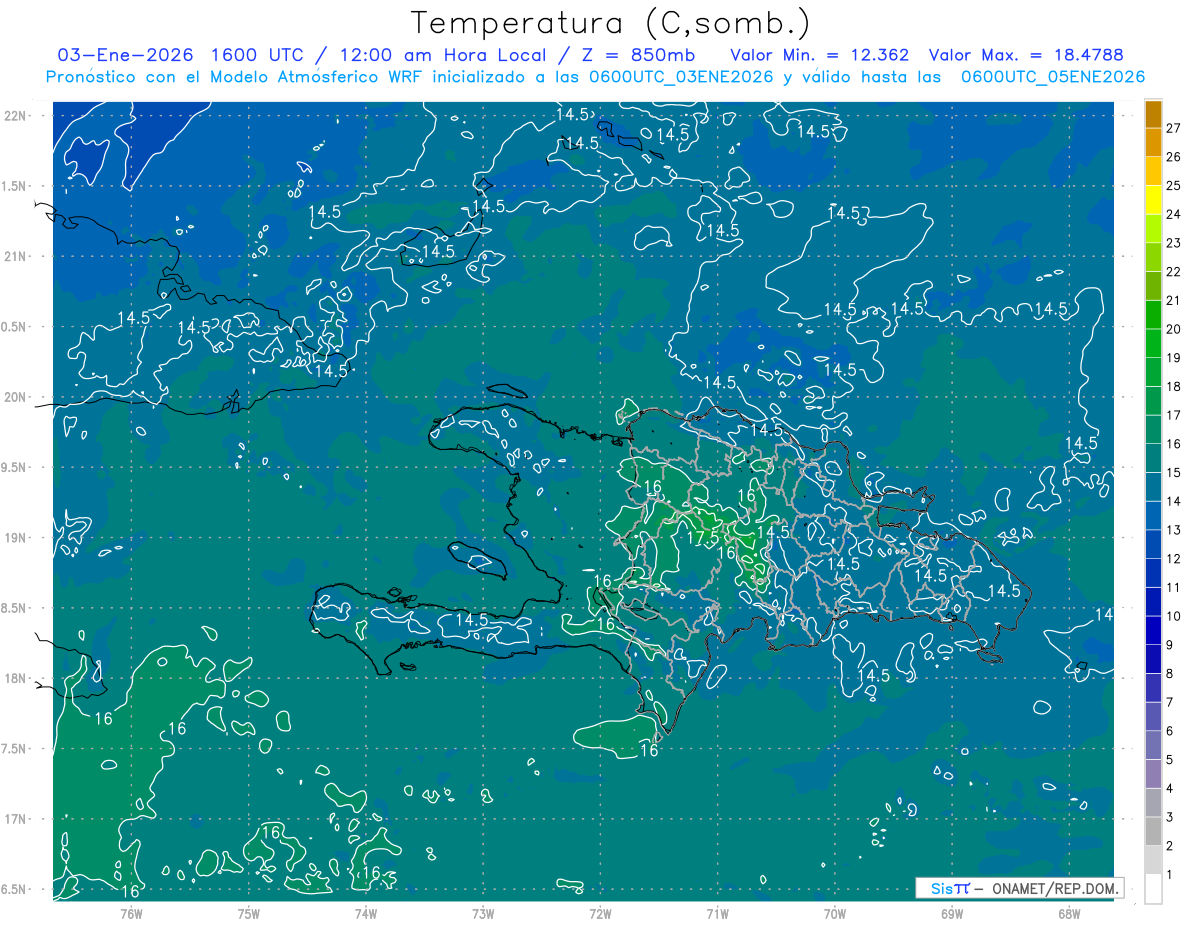This screenshot has width=1200, height=927.
Task: Click the "73W" longitude axis label
Action: 483,914
